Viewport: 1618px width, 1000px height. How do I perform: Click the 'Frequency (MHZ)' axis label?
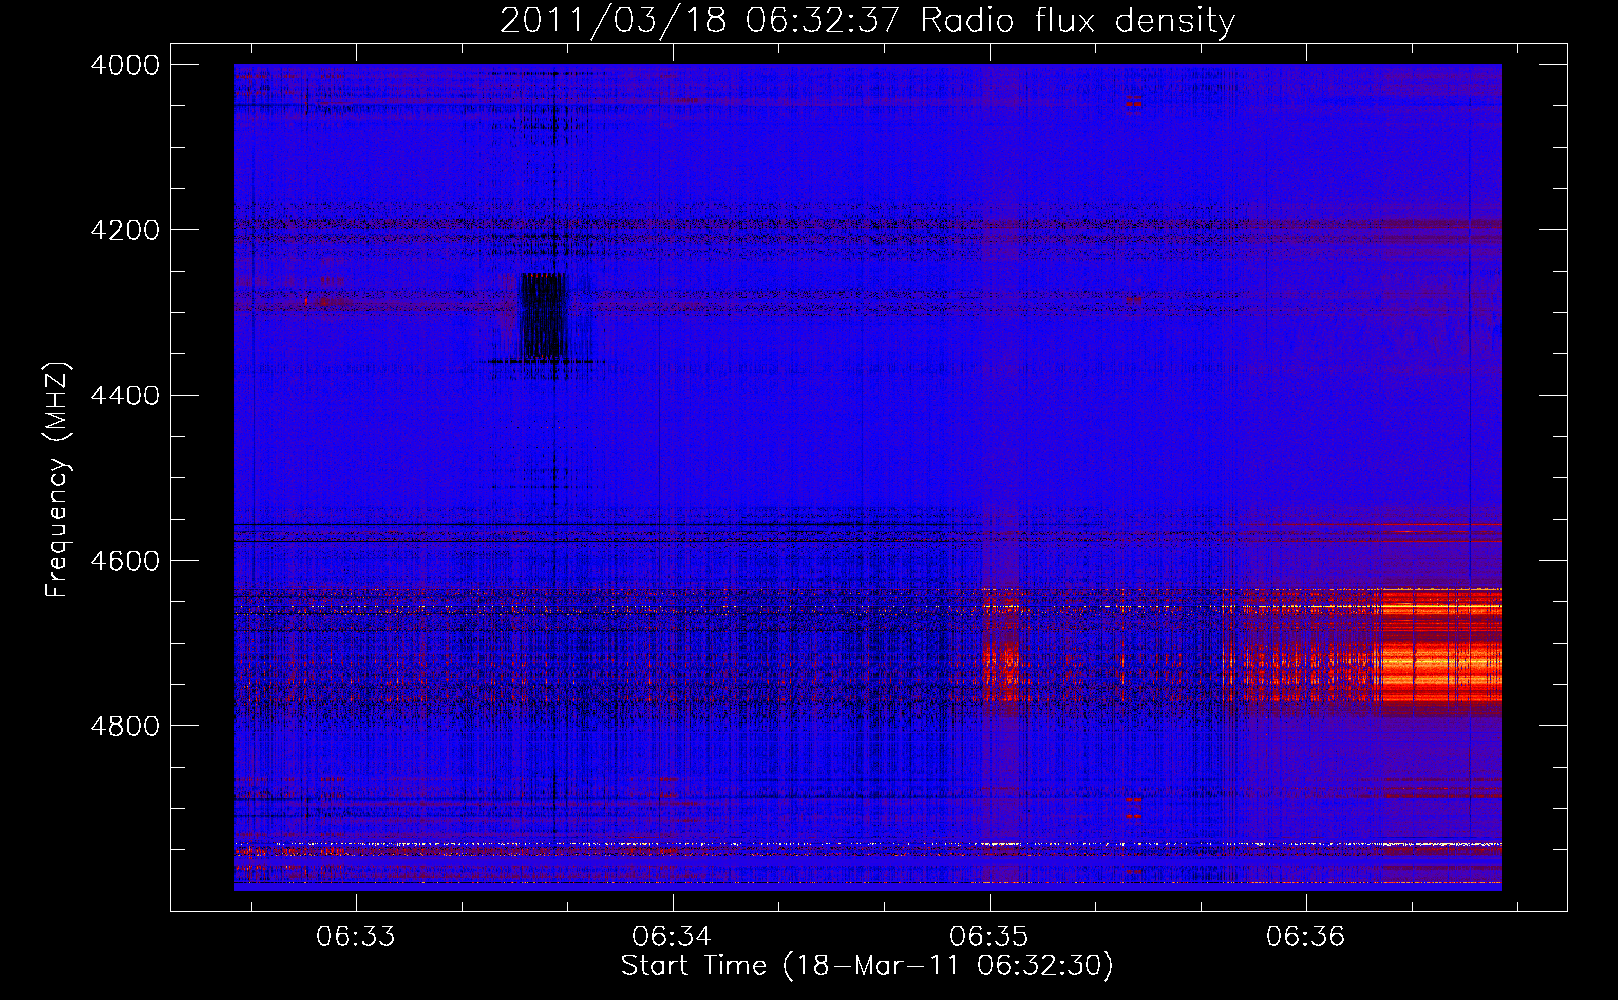click(58, 480)
